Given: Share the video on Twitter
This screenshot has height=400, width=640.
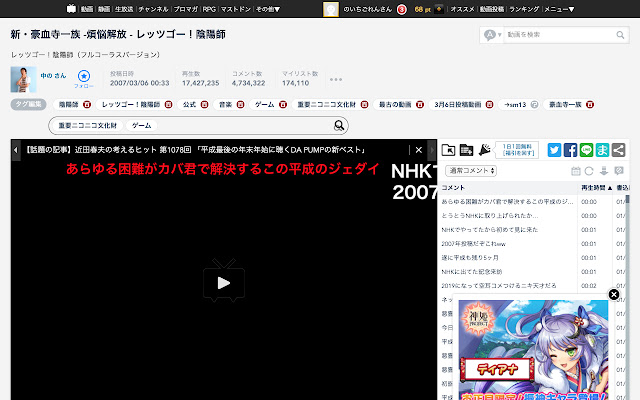Looking at the screenshot, I should click(554, 150).
